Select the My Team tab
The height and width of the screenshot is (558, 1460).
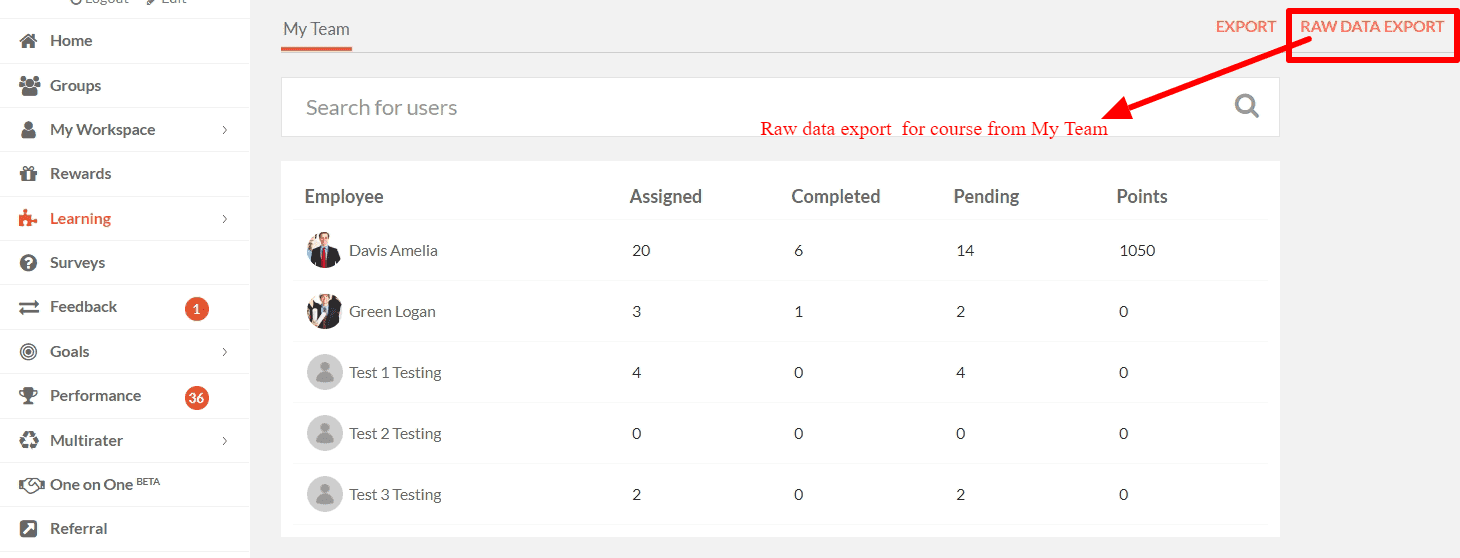point(316,29)
